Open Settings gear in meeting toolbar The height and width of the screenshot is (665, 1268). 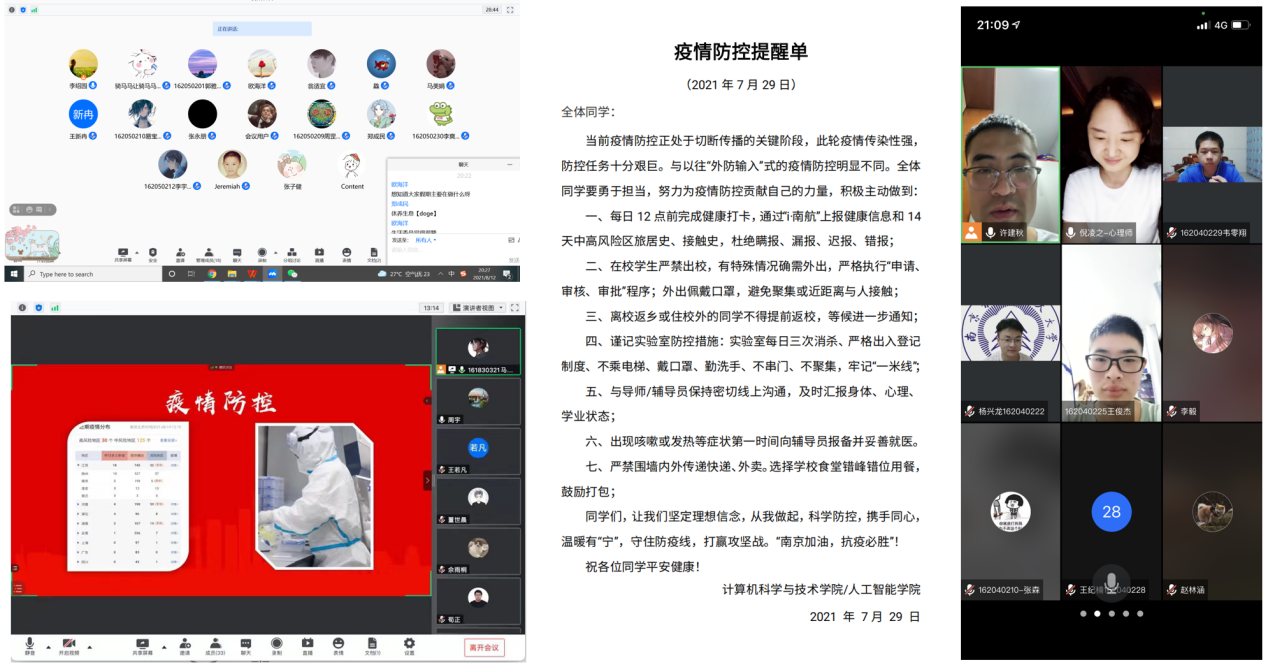click(x=409, y=645)
